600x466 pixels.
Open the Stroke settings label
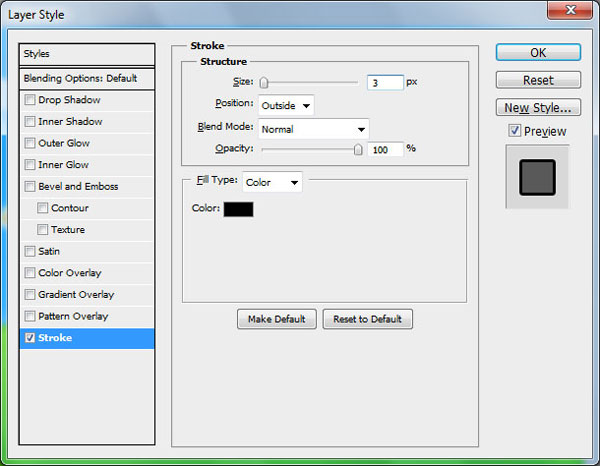[55, 338]
